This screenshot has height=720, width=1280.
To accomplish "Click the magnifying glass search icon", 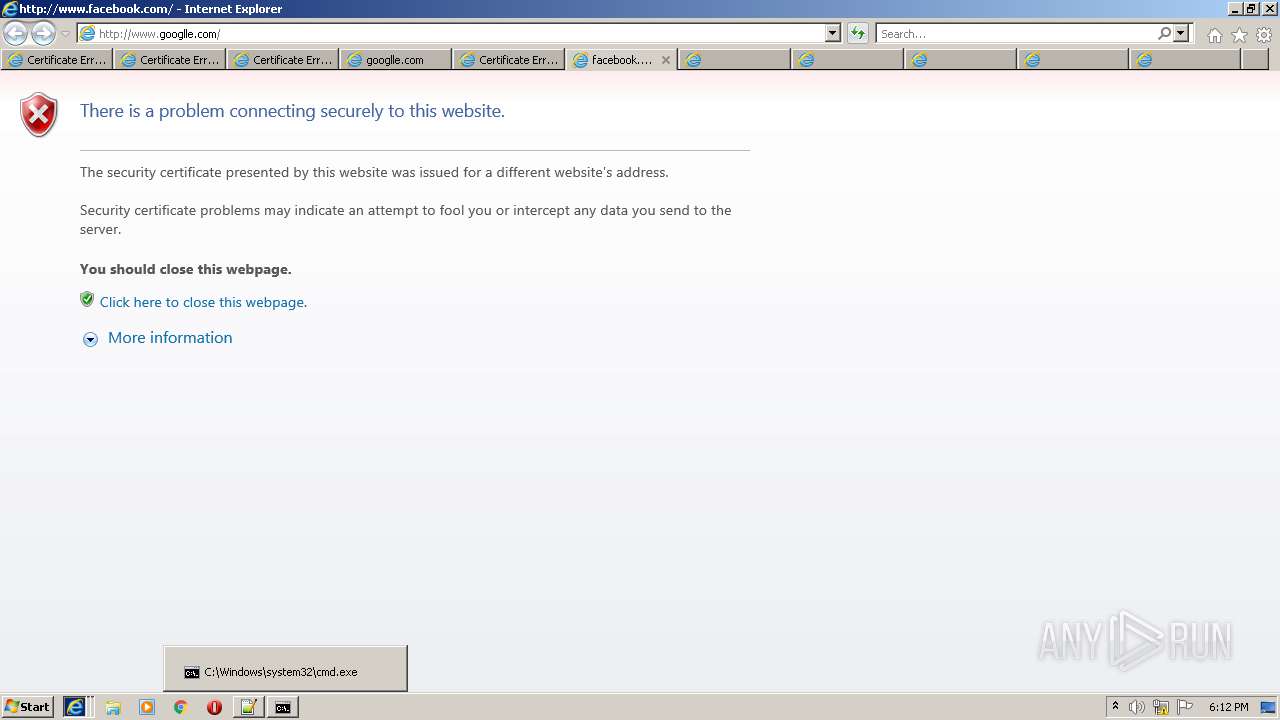I will (x=1164, y=33).
